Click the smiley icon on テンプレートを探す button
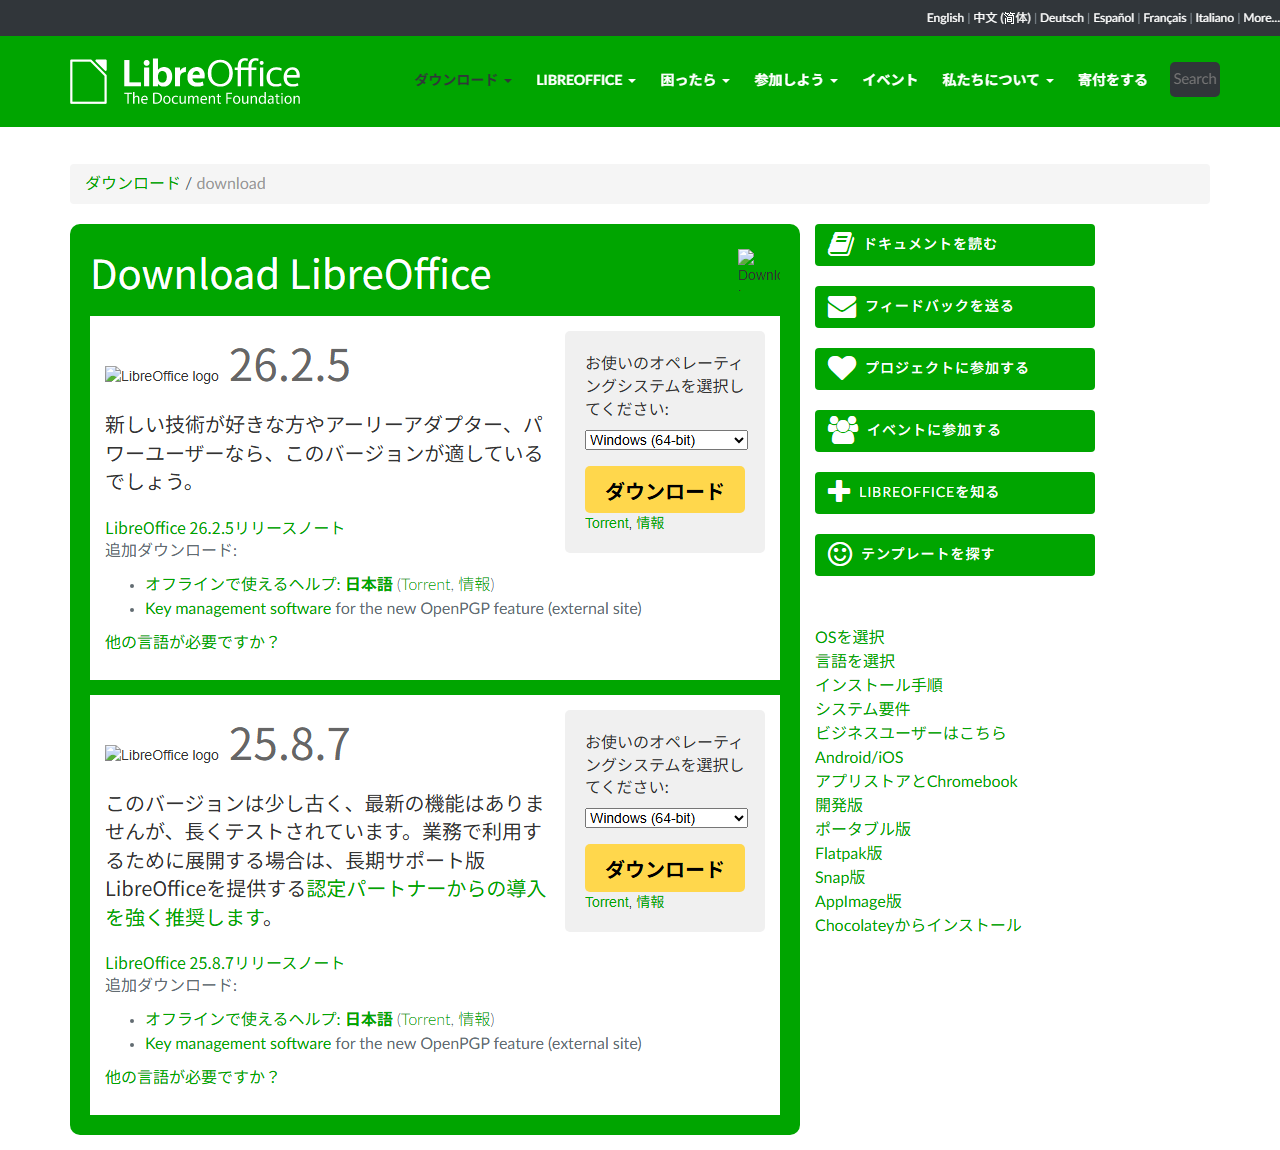This screenshot has height=1150, width=1280. pos(840,553)
